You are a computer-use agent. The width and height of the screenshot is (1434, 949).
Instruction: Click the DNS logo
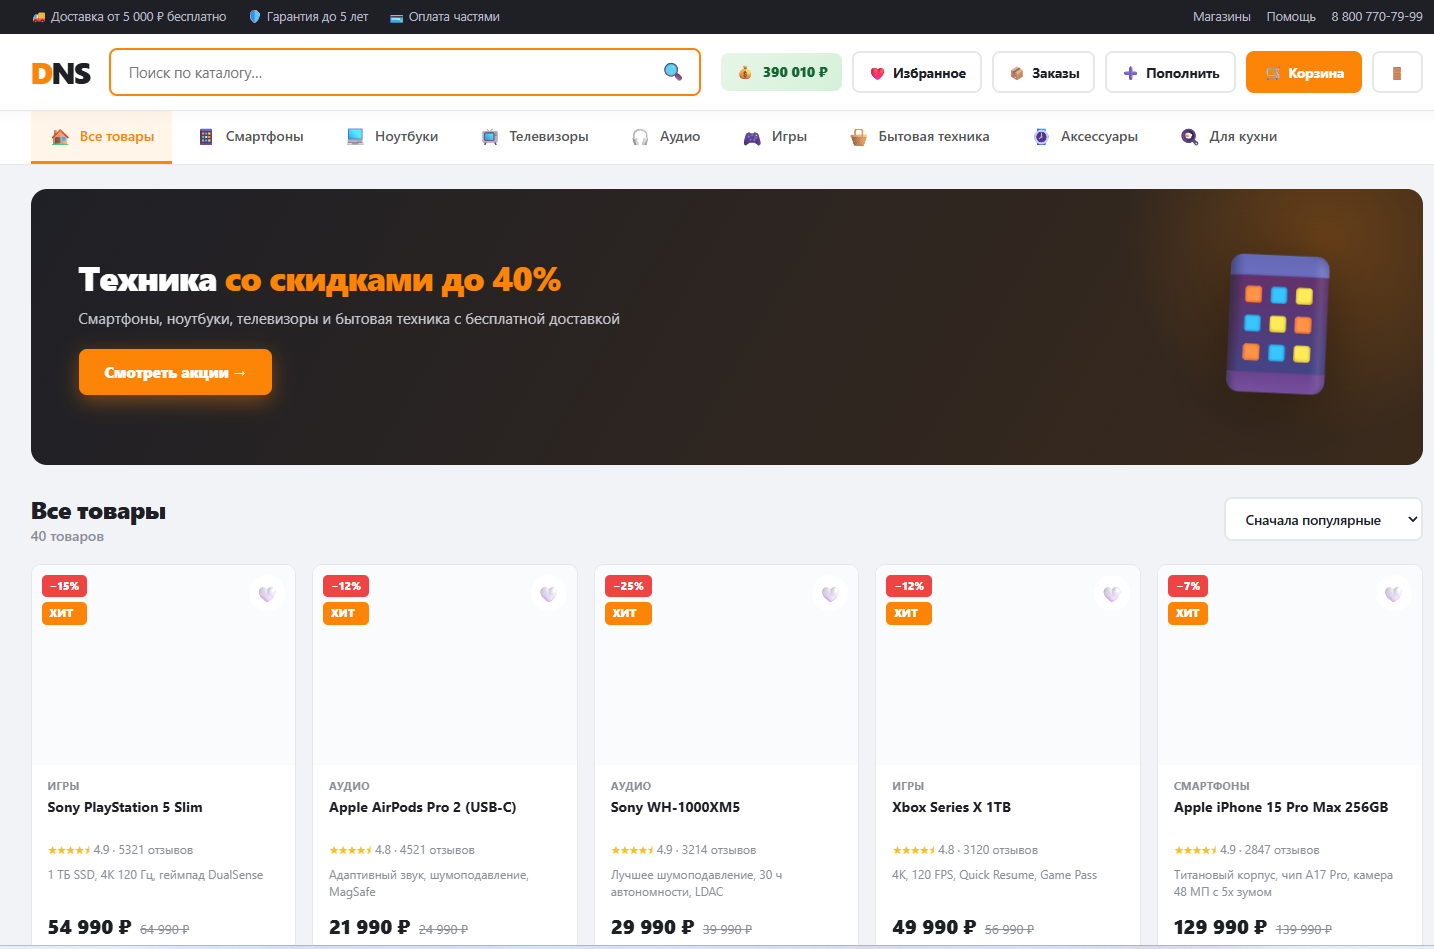(x=61, y=73)
